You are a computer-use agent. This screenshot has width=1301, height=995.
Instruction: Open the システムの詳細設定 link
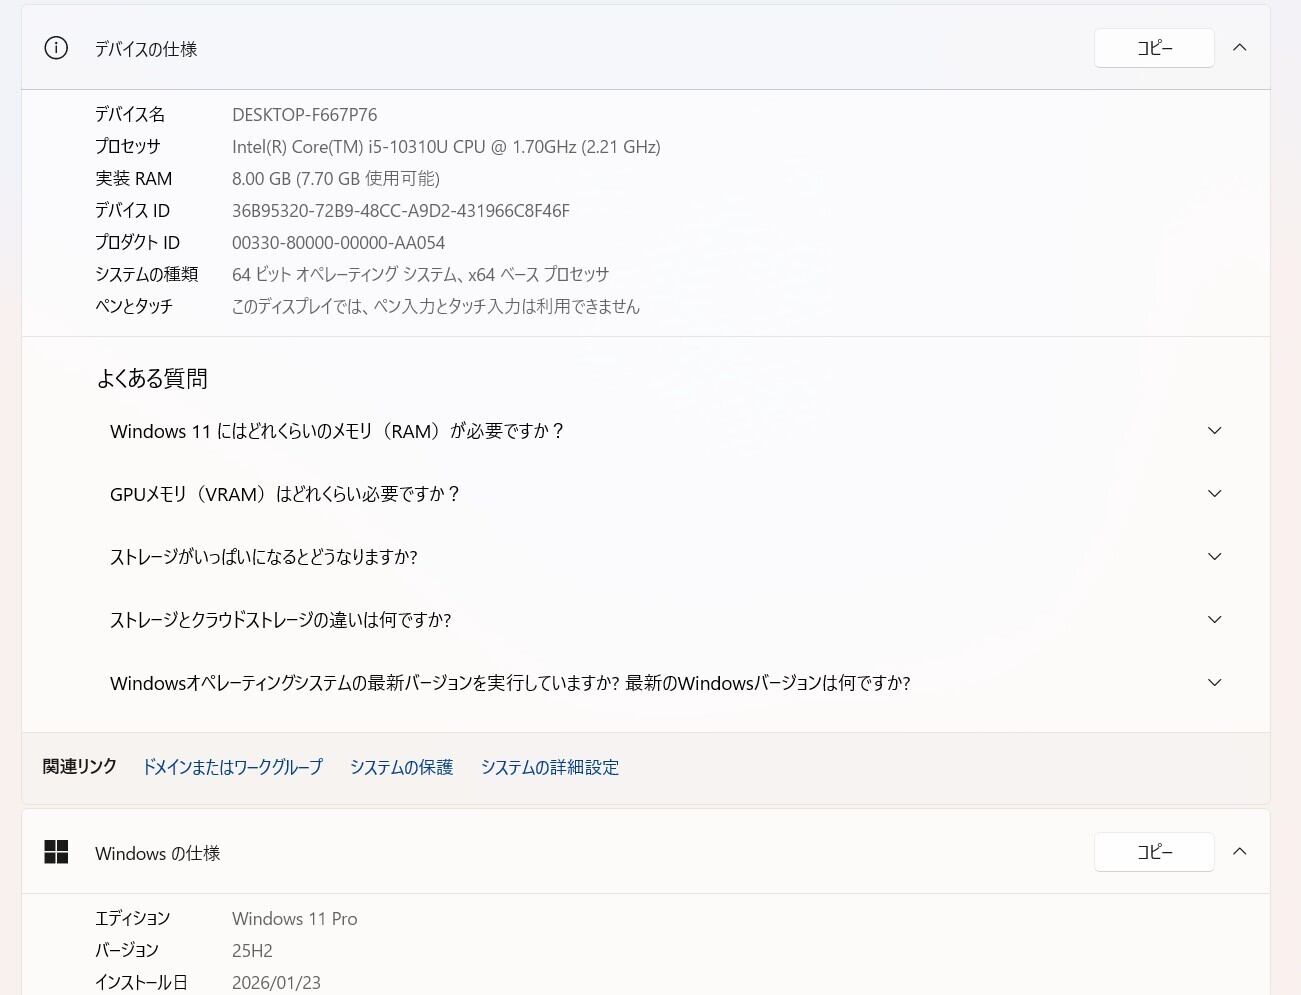pyautogui.click(x=550, y=767)
